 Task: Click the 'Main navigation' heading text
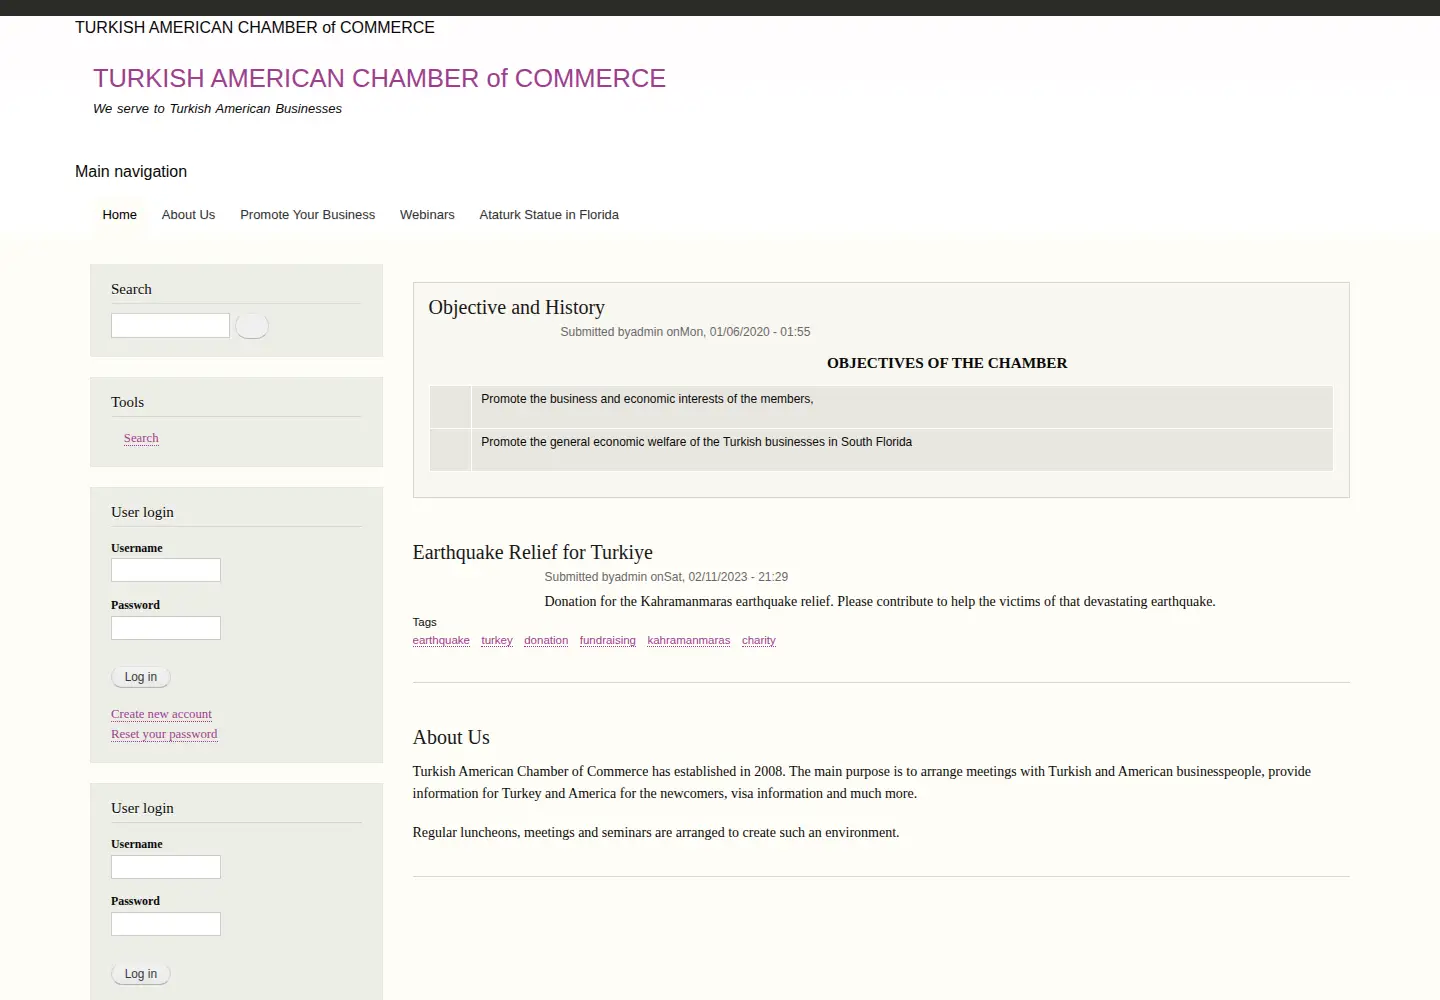pyautogui.click(x=131, y=172)
